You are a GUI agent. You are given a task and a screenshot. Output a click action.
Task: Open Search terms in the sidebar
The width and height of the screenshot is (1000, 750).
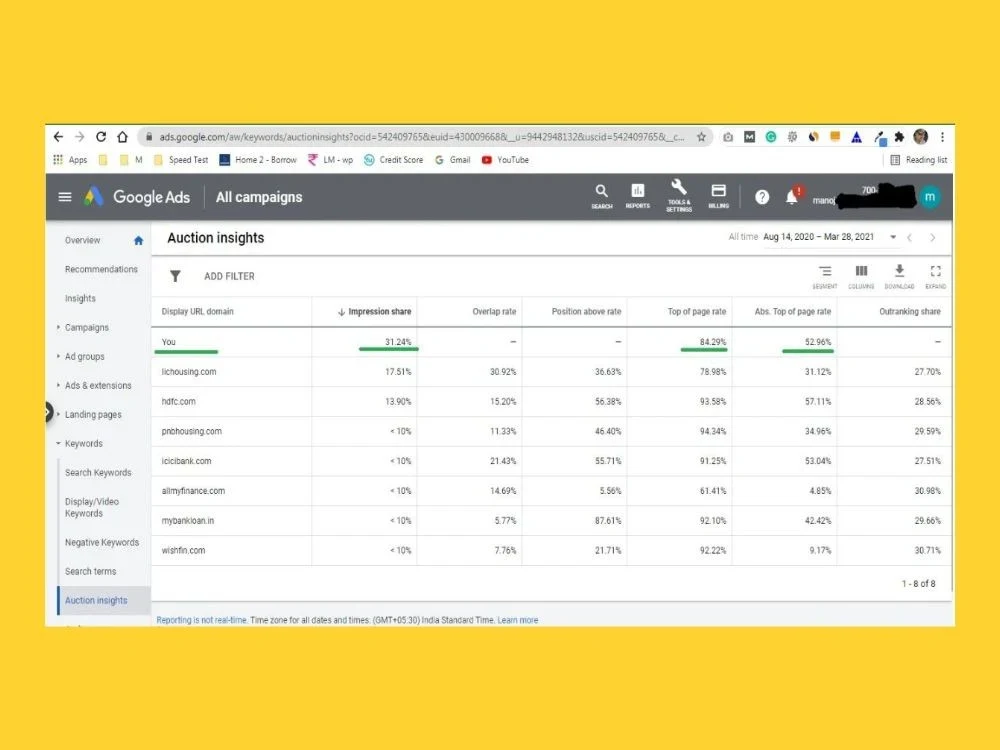point(91,571)
